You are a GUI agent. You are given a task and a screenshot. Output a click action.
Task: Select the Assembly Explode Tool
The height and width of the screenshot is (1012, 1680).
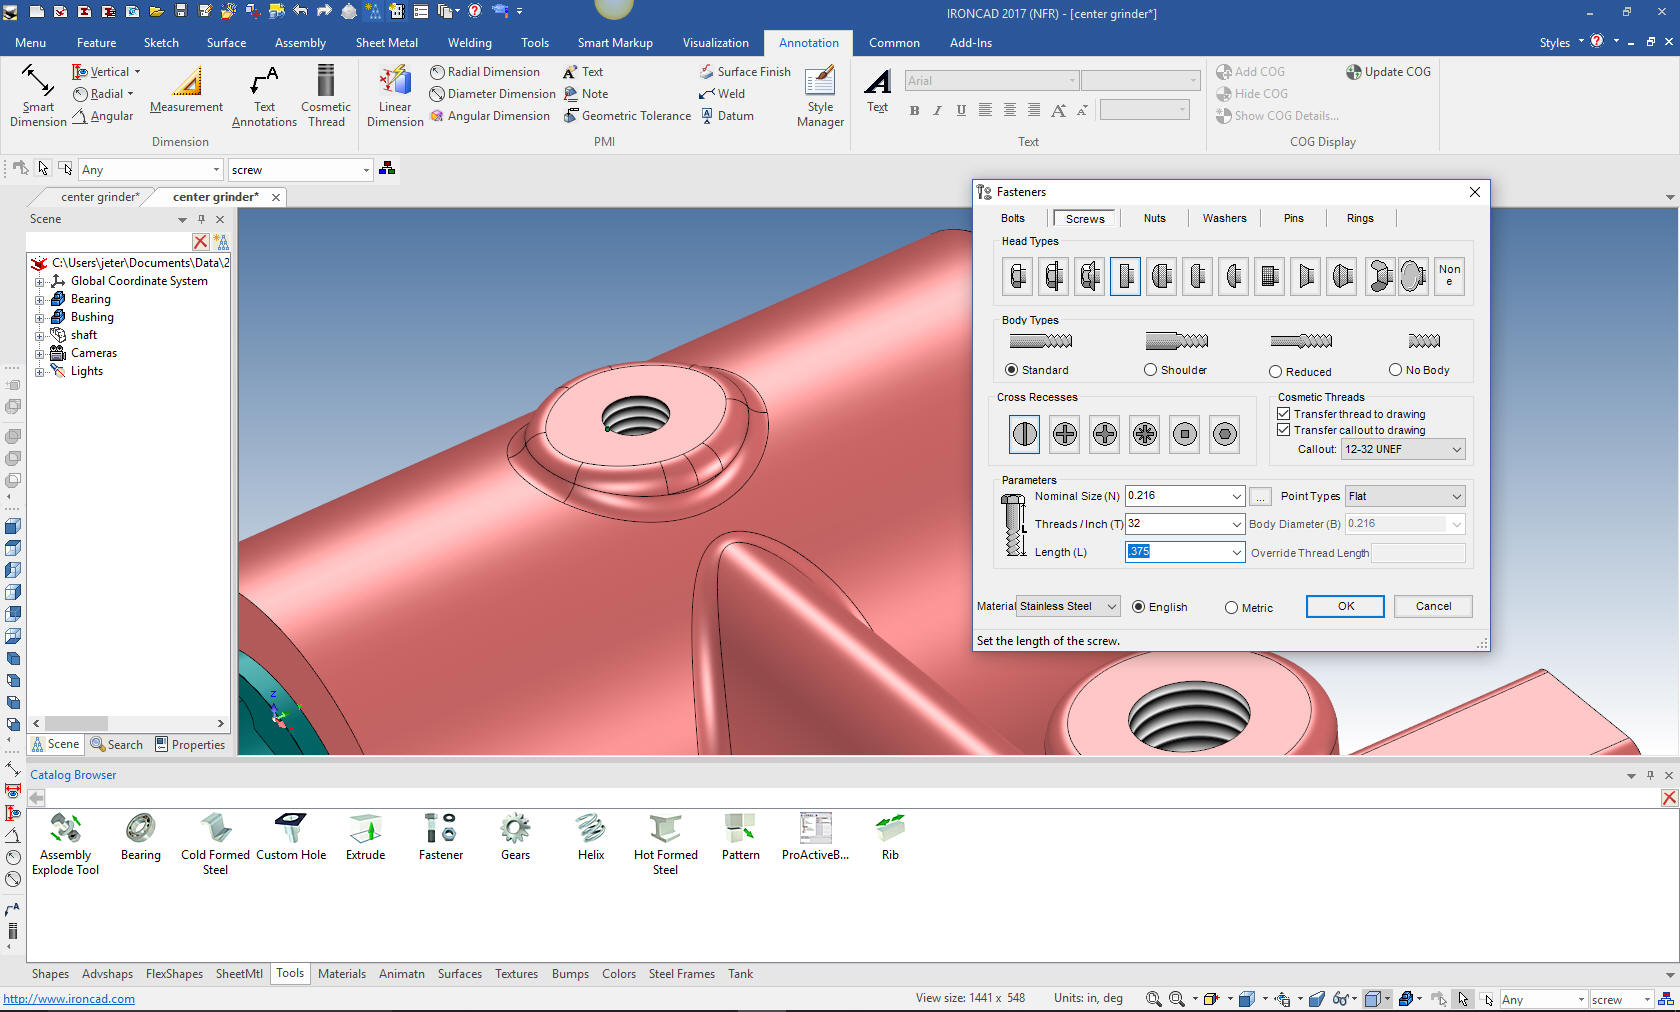65,844
